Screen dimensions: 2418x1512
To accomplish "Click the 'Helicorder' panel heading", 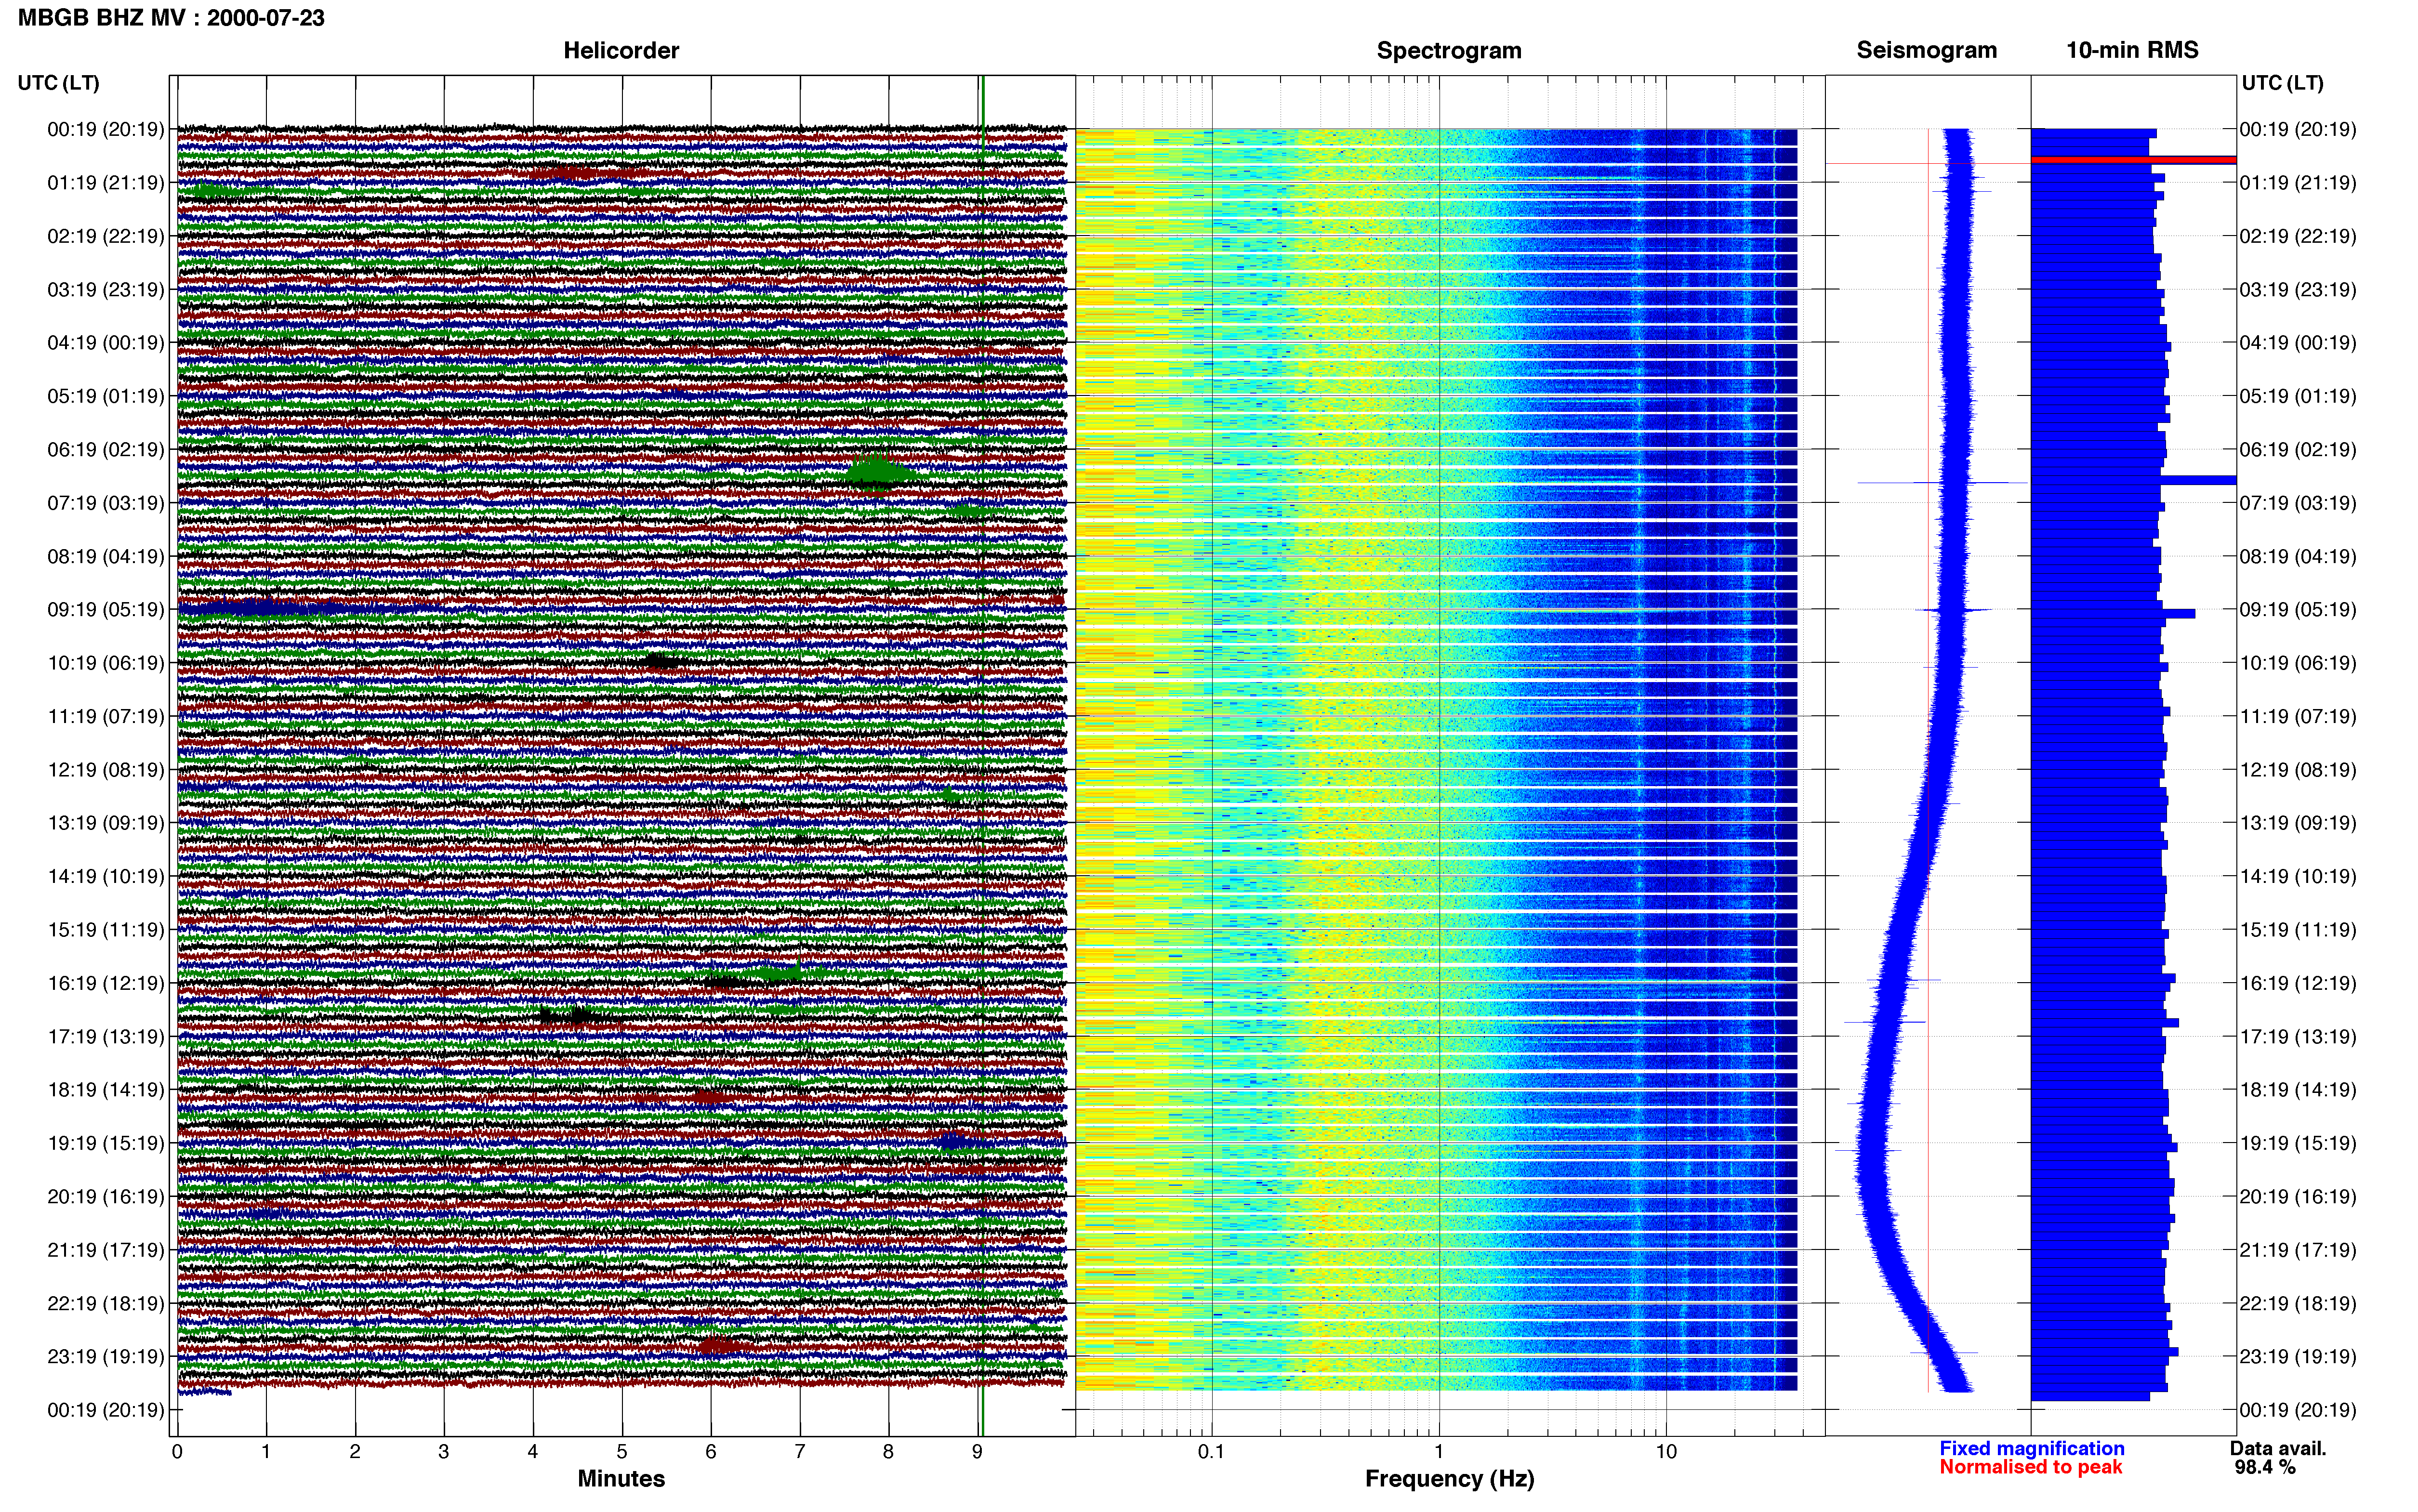I will pyautogui.click(x=621, y=50).
